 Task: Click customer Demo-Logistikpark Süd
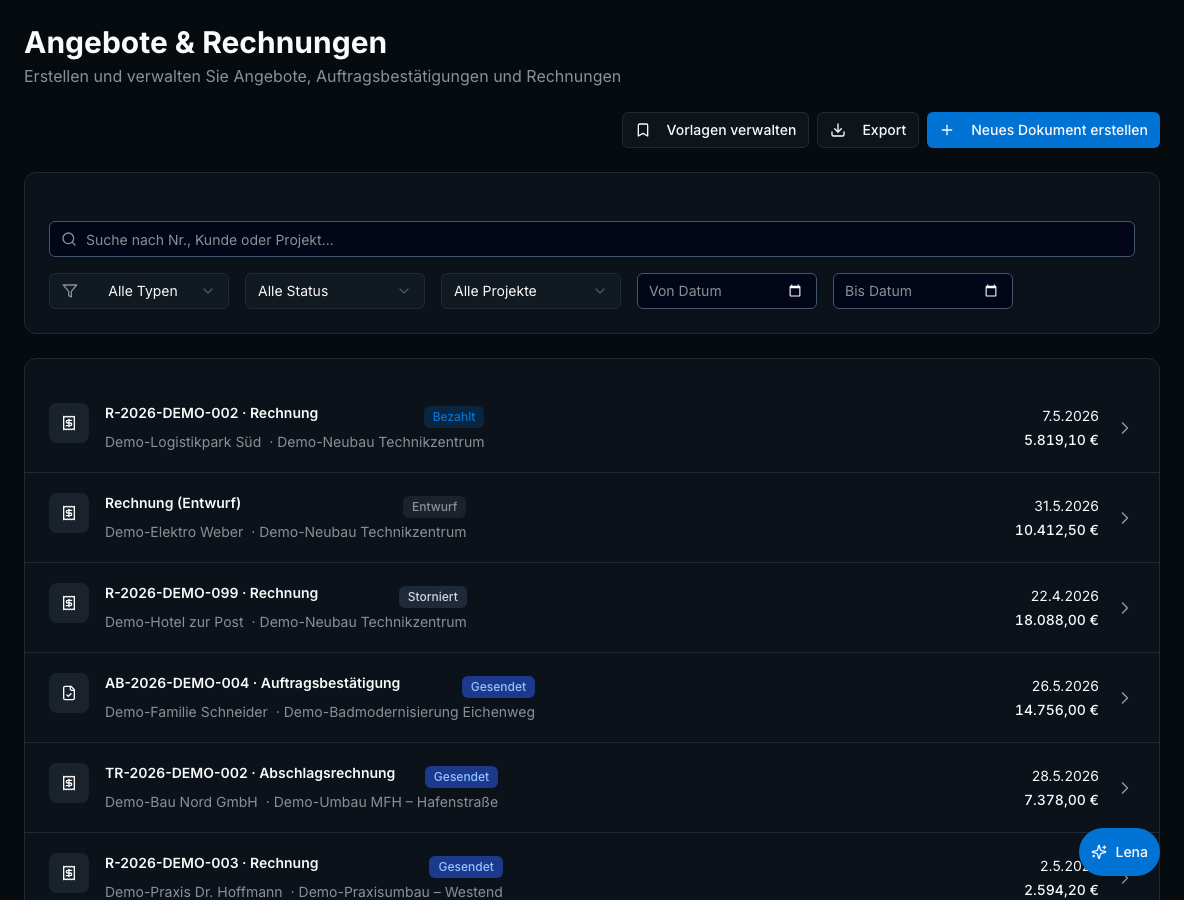click(x=183, y=442)
